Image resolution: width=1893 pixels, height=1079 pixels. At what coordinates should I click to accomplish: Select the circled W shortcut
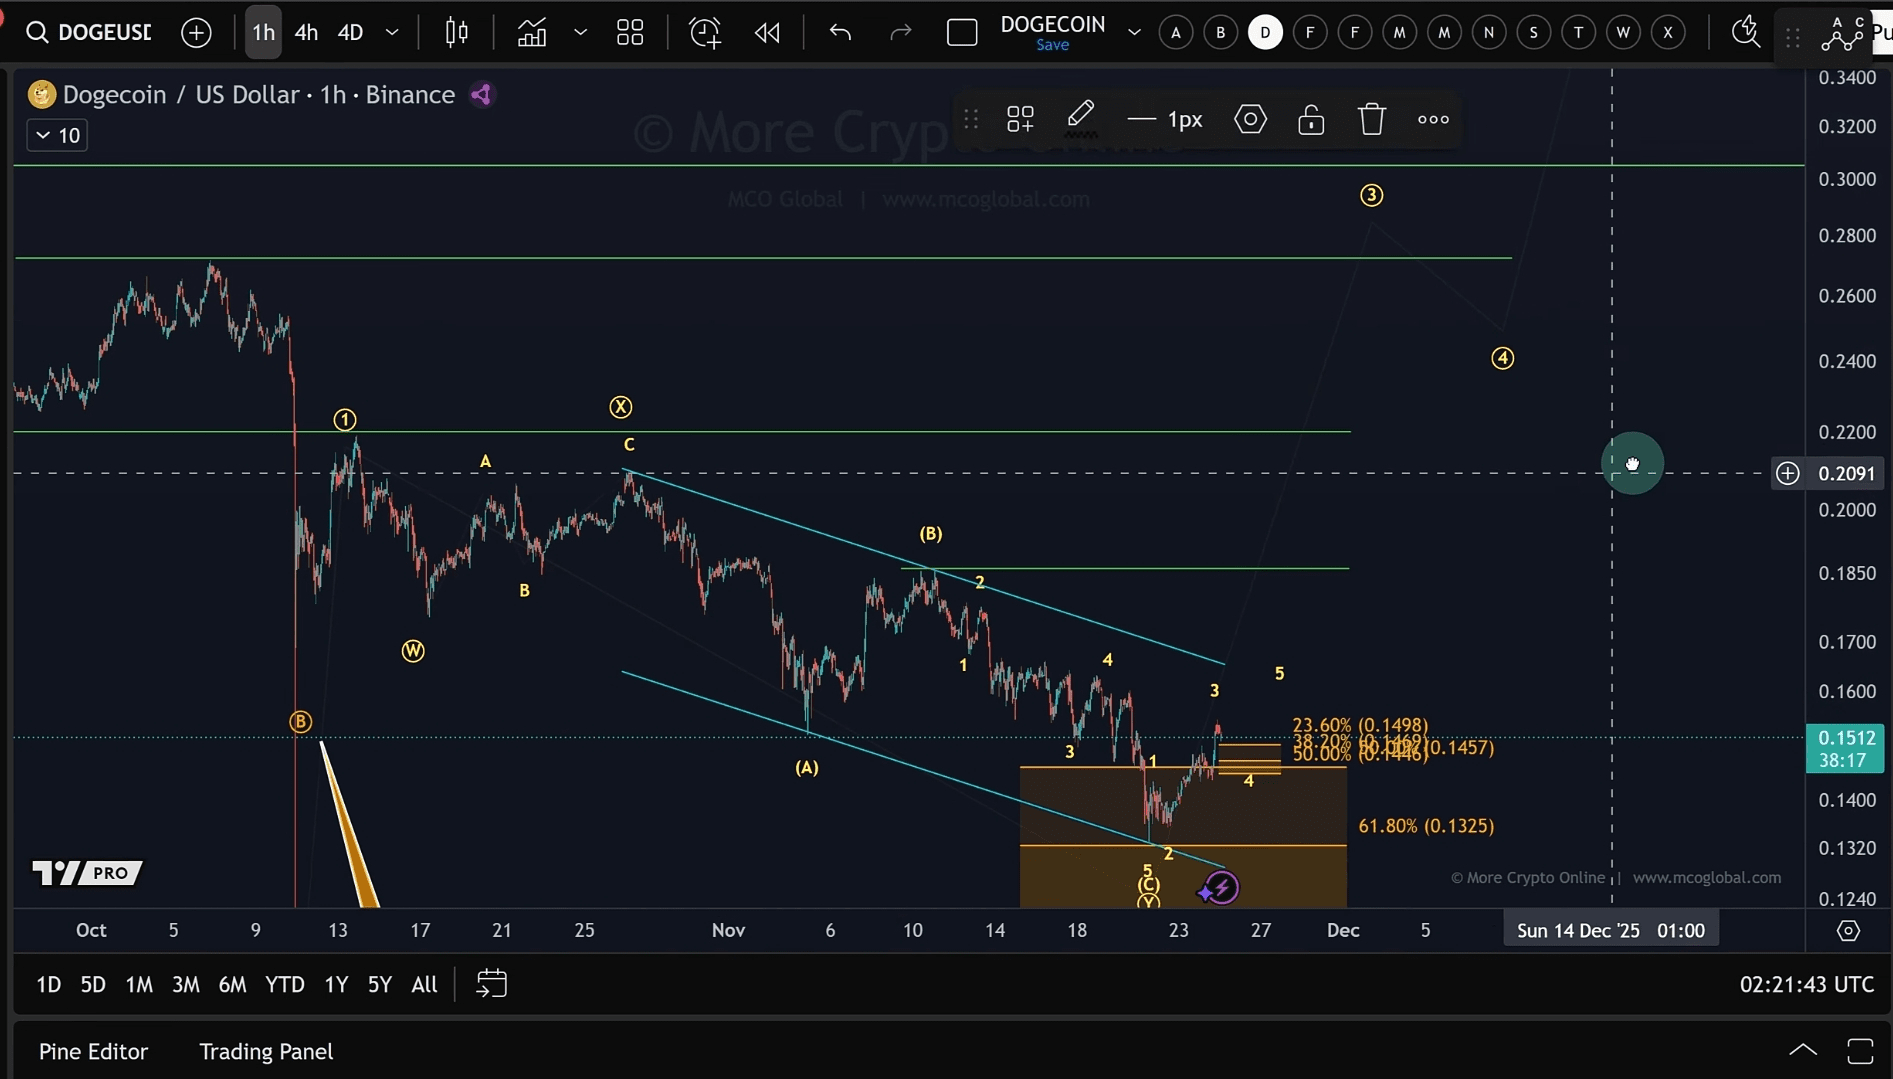[1623, 33]
